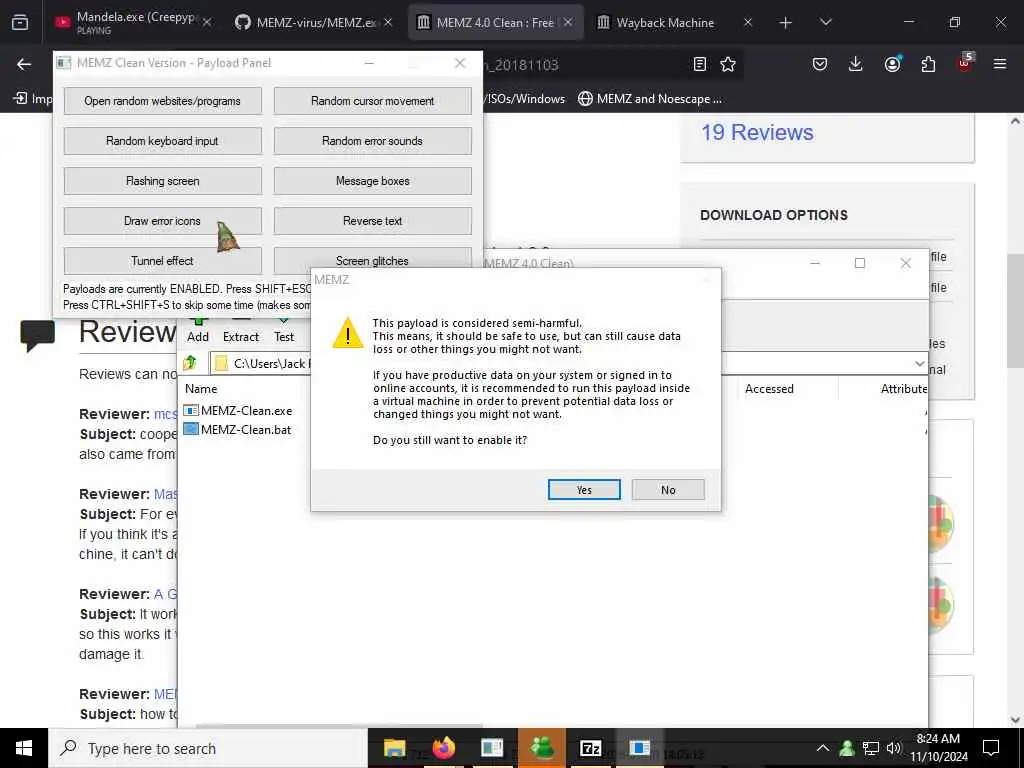This screenshot has height=768, width=1024.
Task: Bookmark this page with the star
Action: point(728,64)
